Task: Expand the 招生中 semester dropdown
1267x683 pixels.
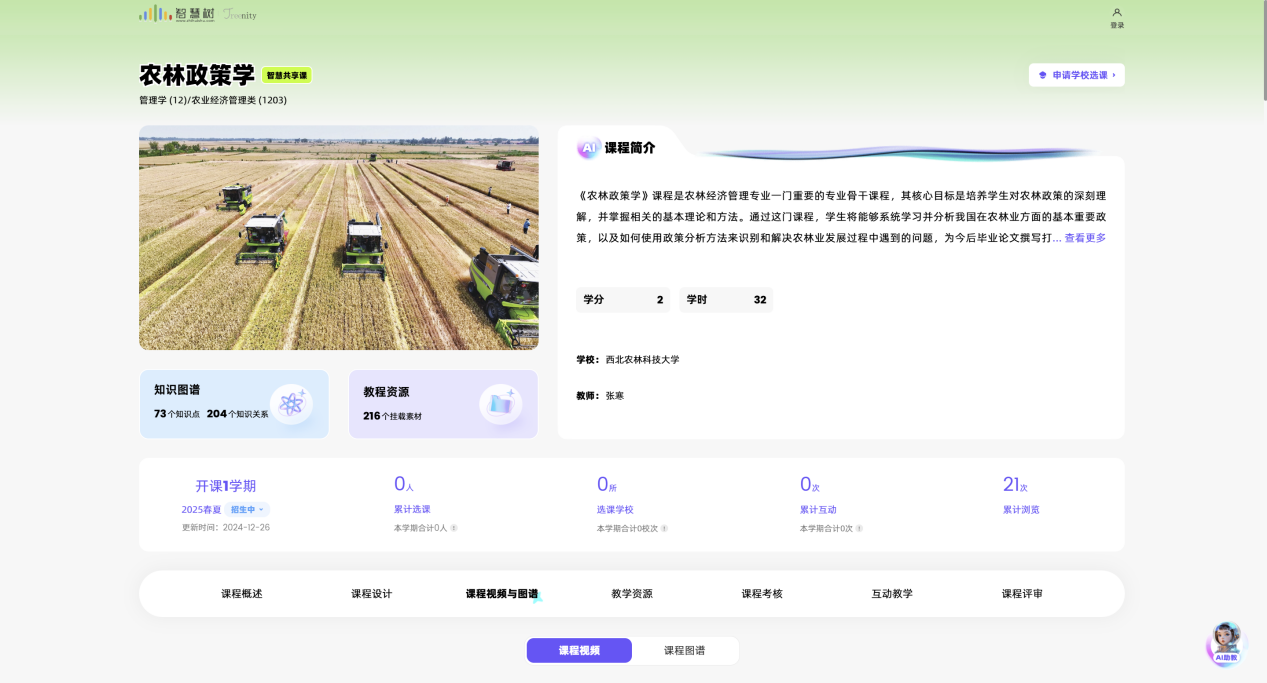Action: [x=247, y=510]
